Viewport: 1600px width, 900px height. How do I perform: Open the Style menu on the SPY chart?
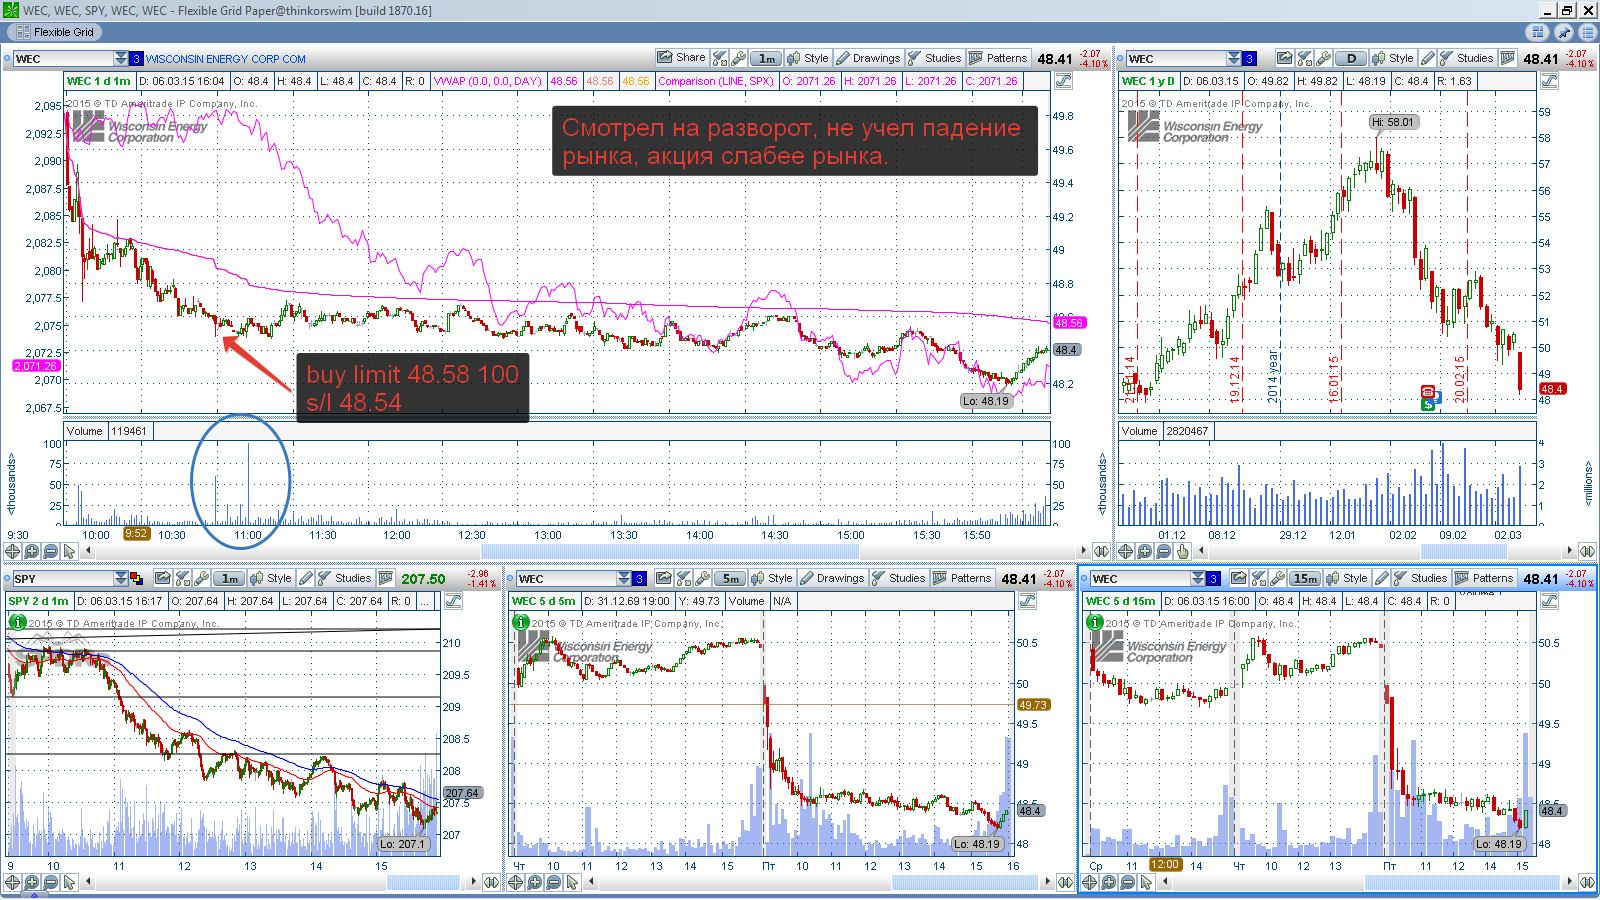coord(271,578)
